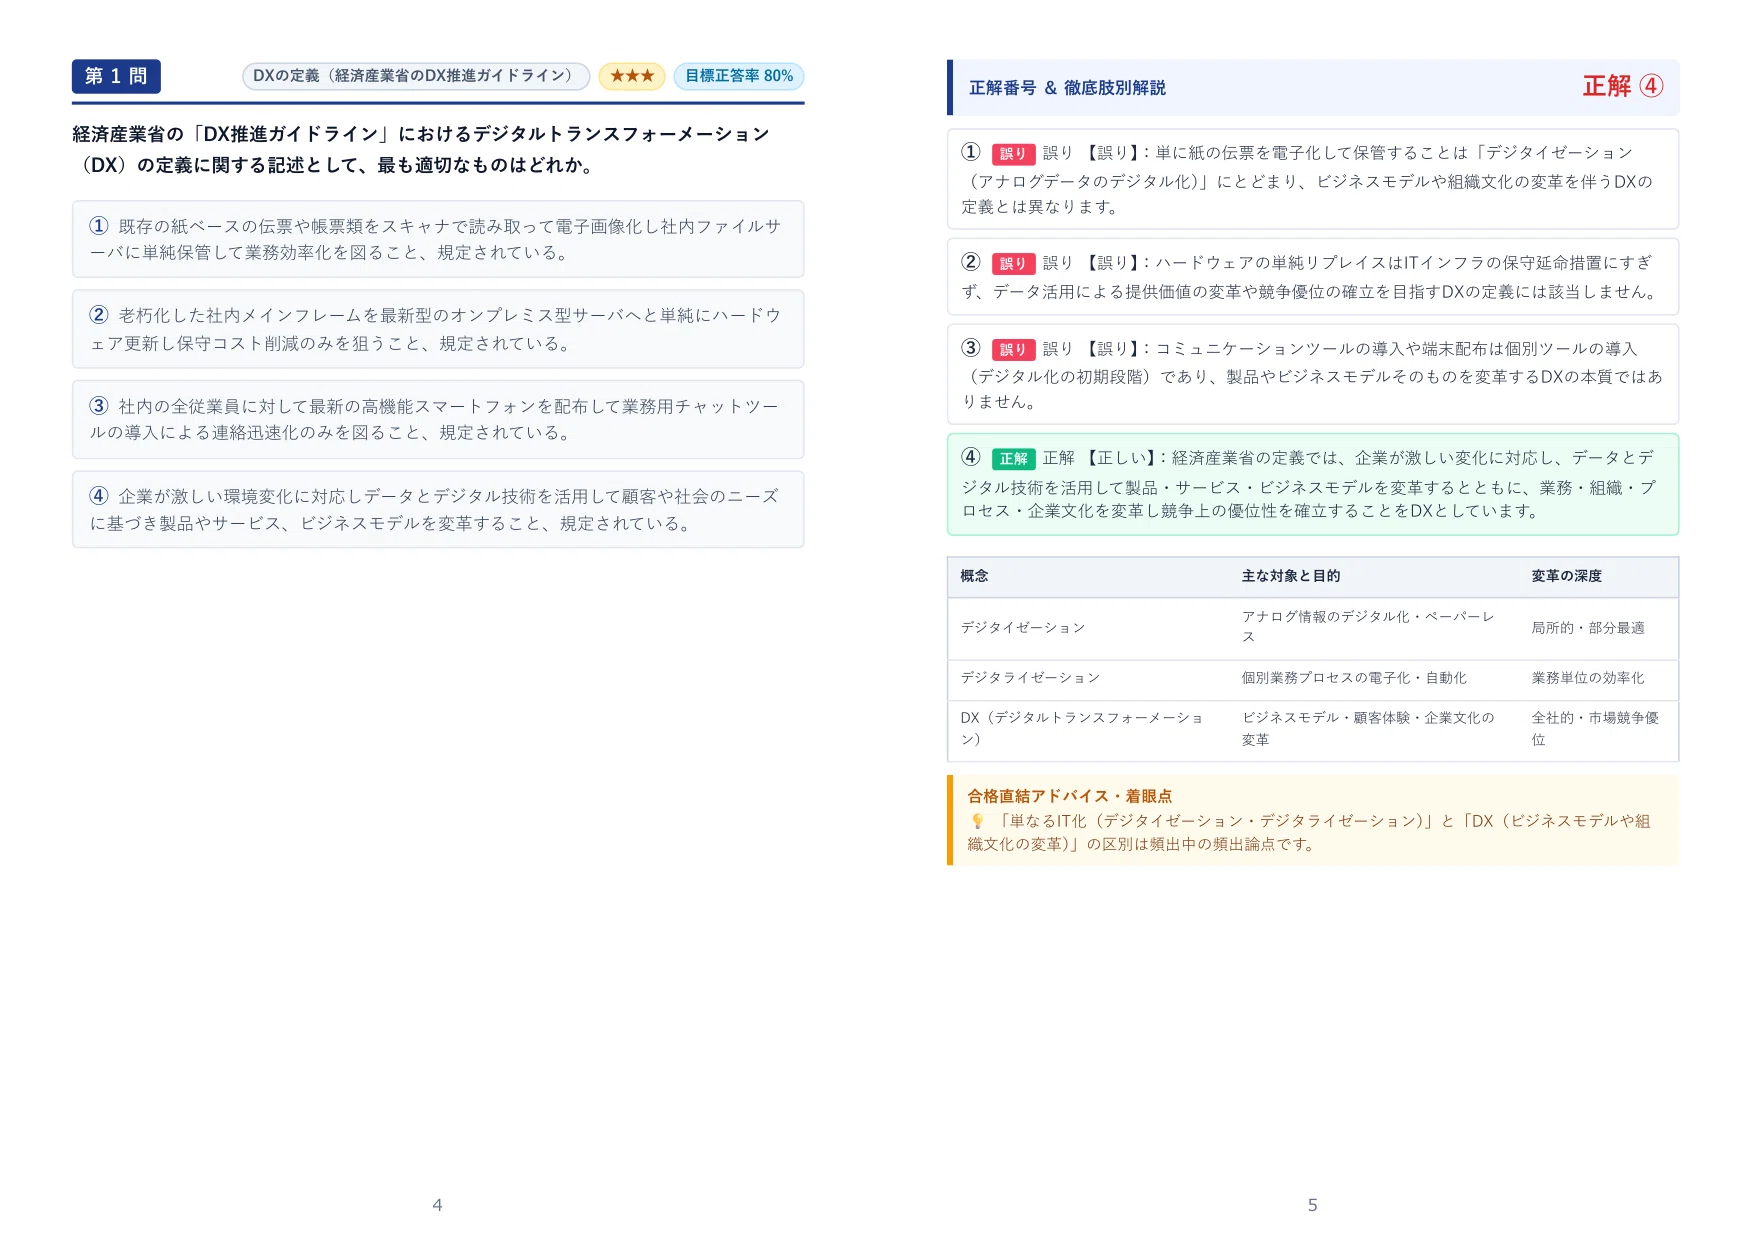Screen dimensions: 1750x1242
Task: Click the circled ② number in the explanation panel
Action: 971,262
